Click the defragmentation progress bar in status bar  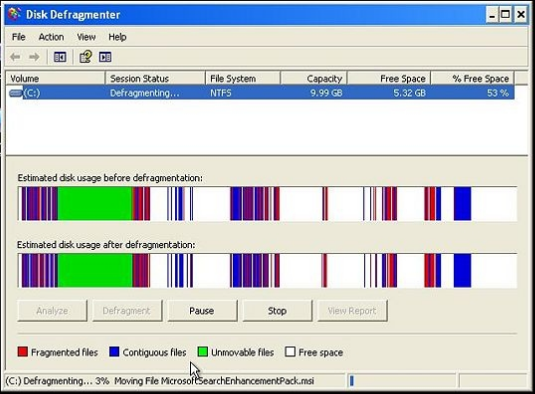401,381
